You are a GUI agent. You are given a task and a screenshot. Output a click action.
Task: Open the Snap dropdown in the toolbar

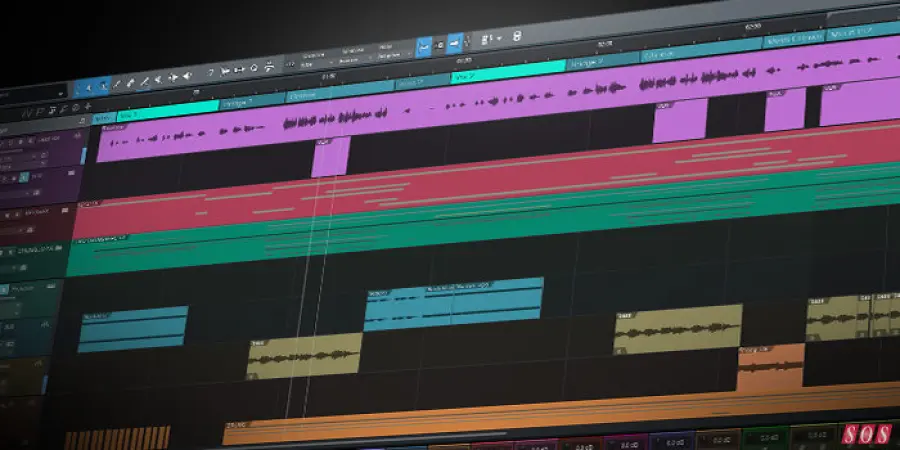393,51
